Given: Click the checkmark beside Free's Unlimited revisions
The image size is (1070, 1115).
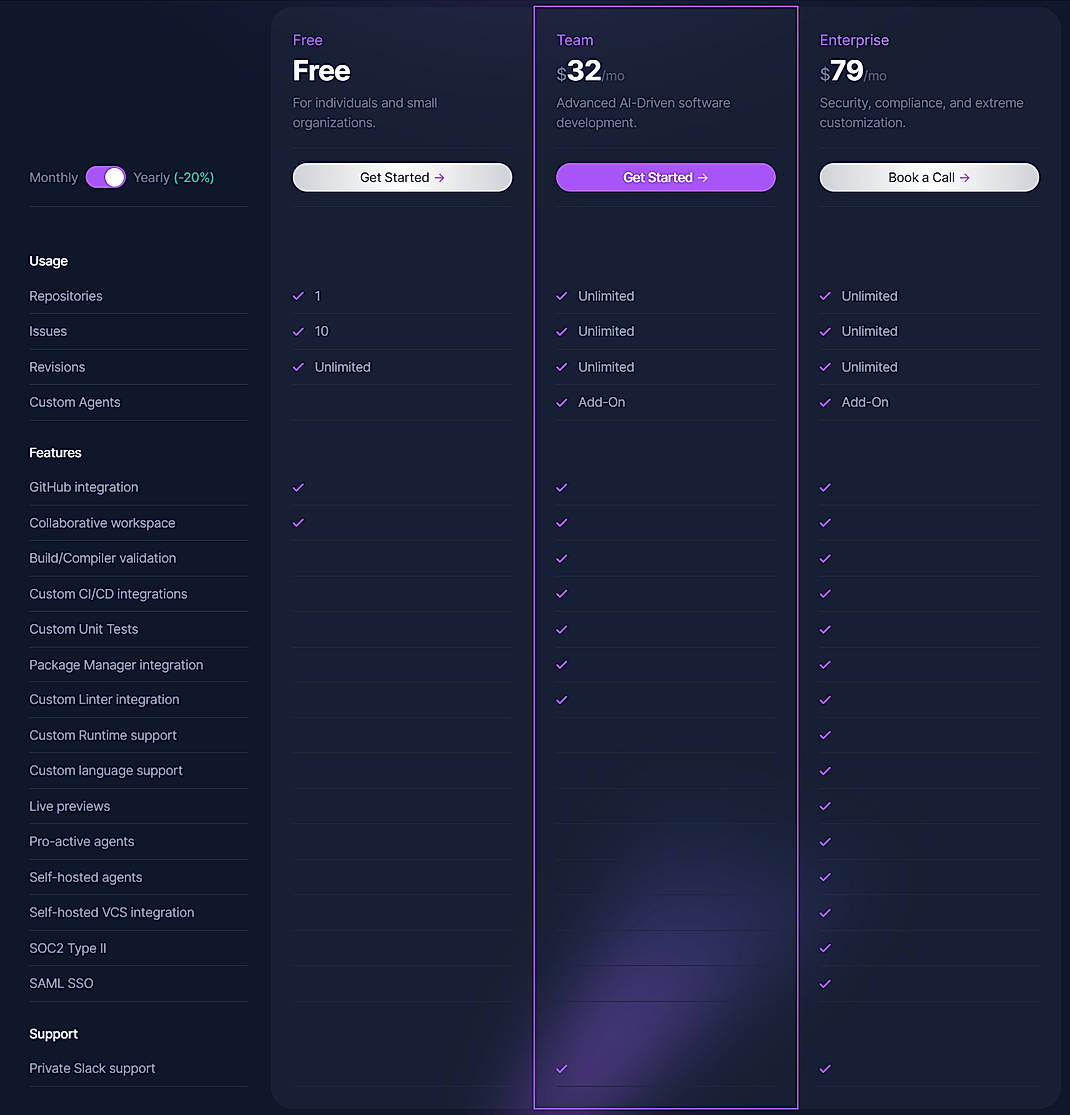Looking at the screenshot, I should point(298,367).
